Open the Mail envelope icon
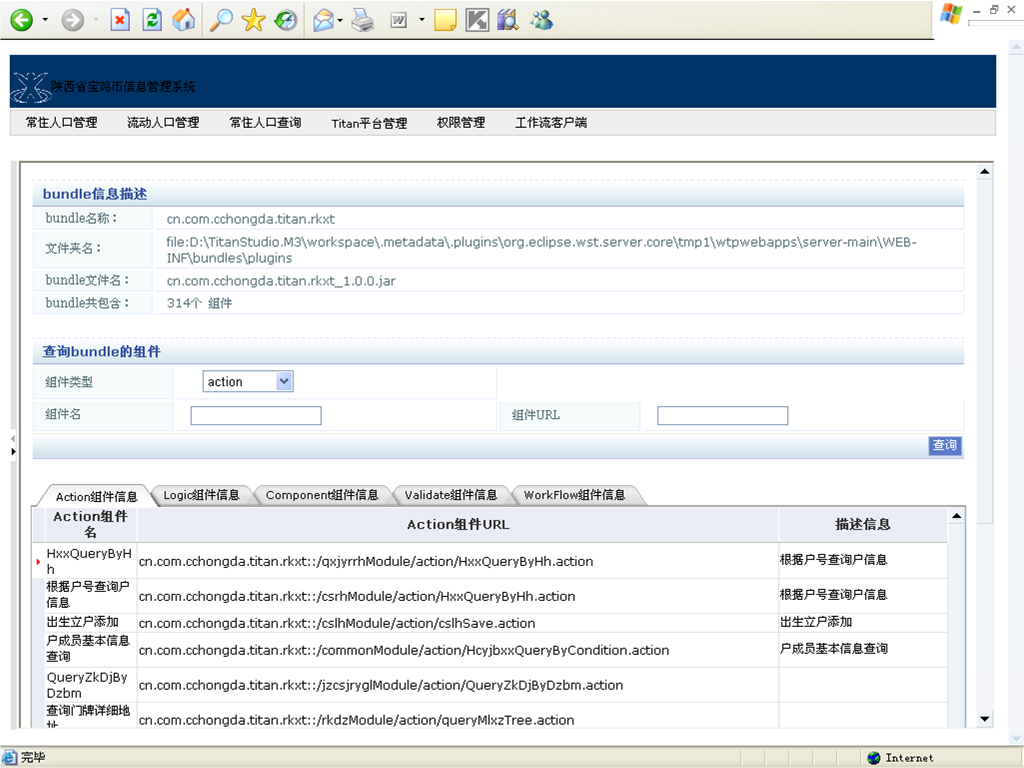The width and height of the screenshot is (1024, 768). (323, 20)
